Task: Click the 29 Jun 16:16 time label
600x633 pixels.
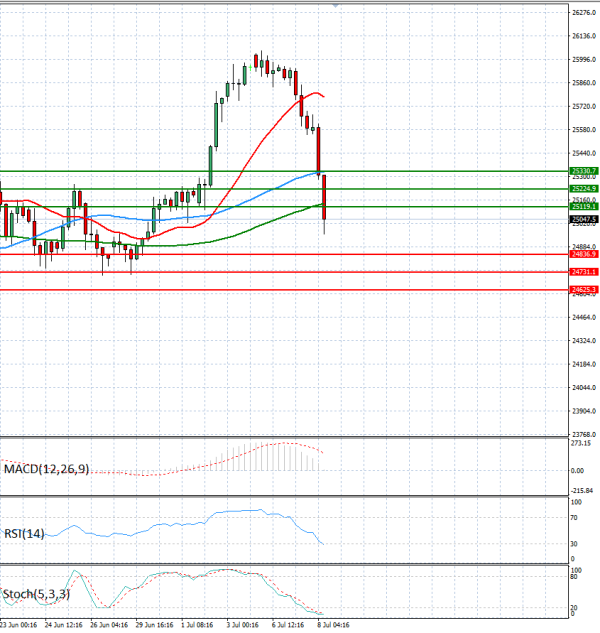Action: tap(154, 625)
